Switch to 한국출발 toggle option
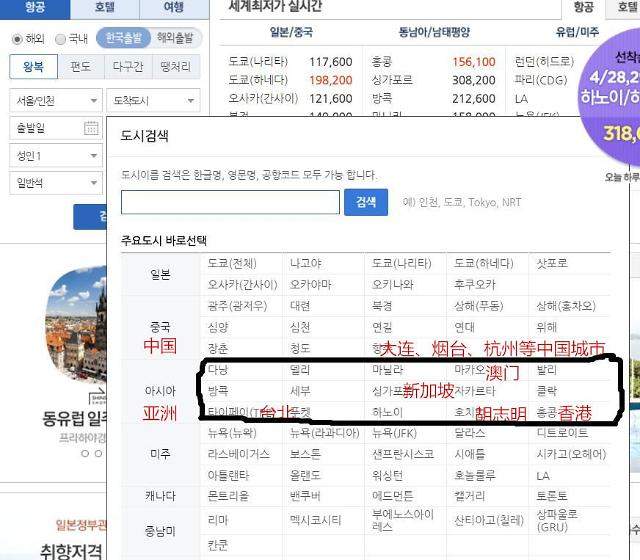 123,38
